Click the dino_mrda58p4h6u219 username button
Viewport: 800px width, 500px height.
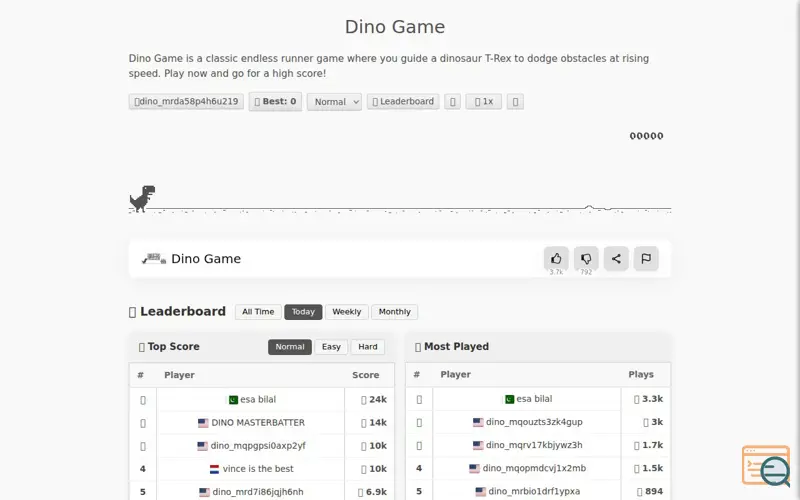tap(186, 102)
